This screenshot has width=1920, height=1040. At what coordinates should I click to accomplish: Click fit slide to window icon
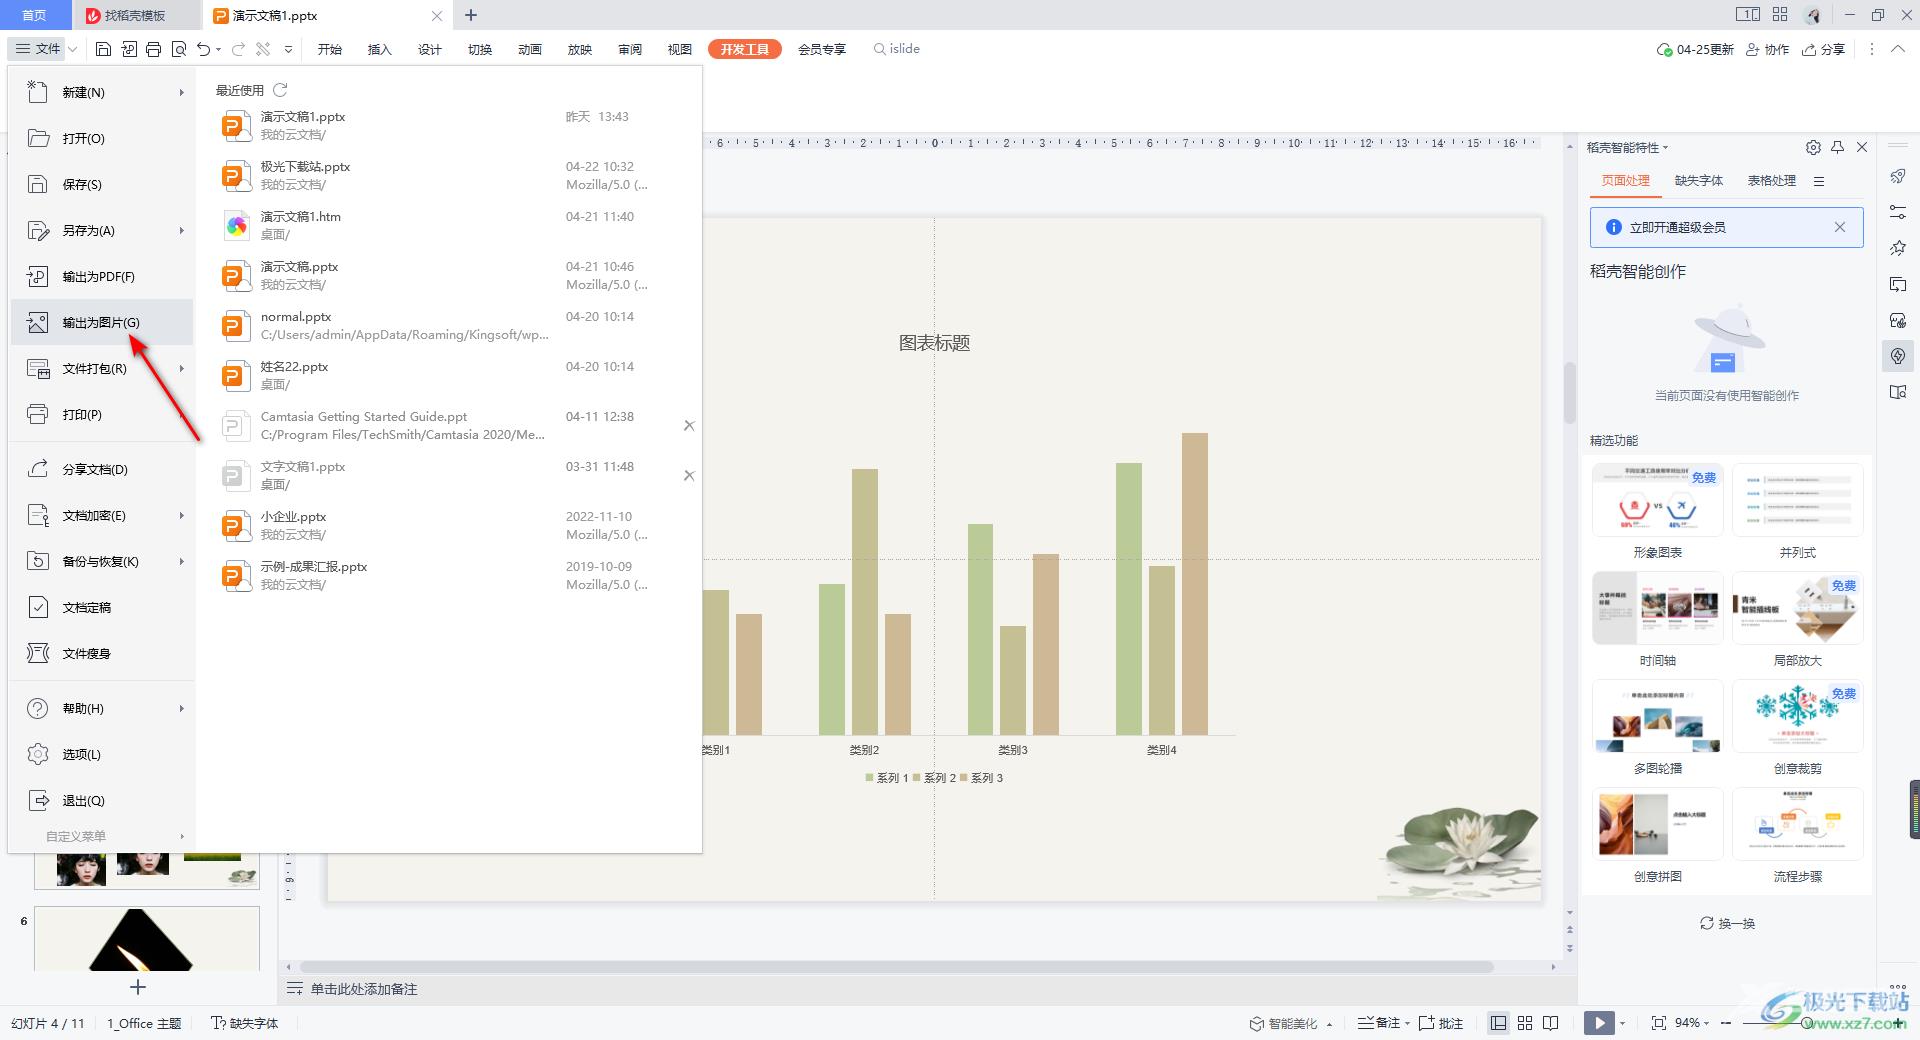tap(1659, 1023)
